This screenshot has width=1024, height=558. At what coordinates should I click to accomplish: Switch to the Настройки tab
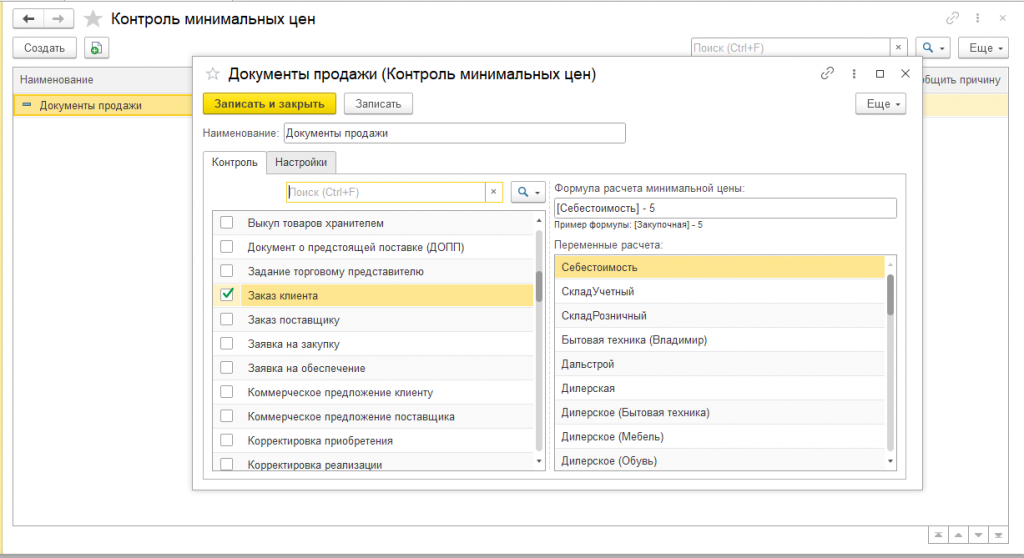click(300, 162)
